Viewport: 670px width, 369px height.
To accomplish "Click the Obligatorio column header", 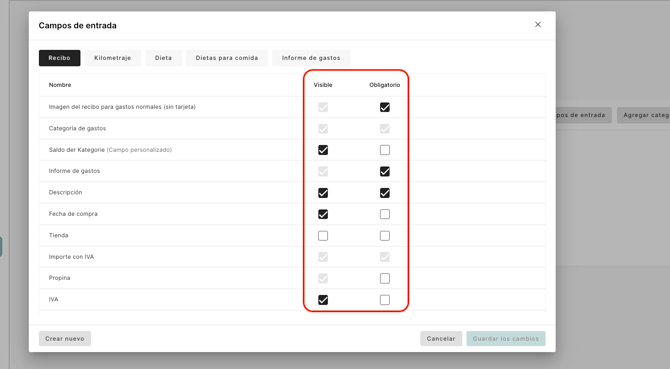I will (385, 85).
